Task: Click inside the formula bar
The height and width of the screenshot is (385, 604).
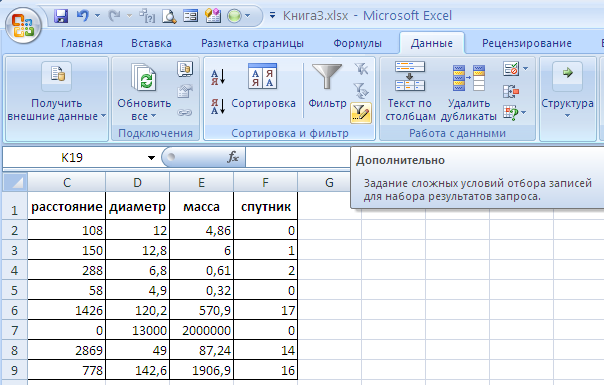Action: coord(297,158)
